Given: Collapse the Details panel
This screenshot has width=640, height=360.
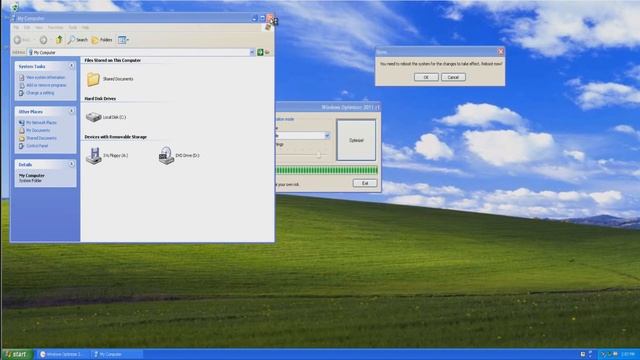Looking at the screenshot, I should (71, 164).
